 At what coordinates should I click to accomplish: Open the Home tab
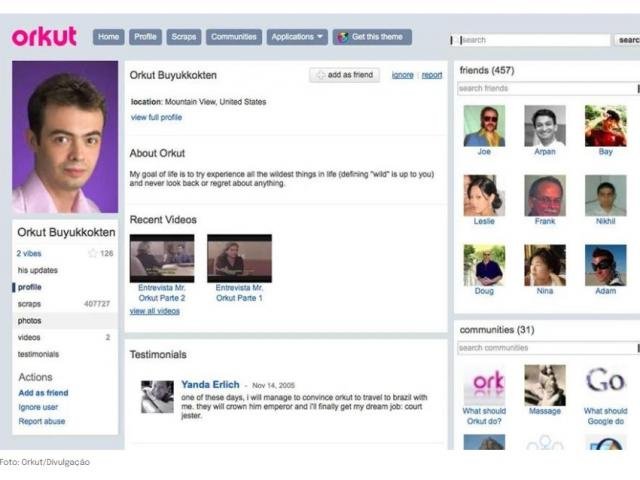point(109,37)
